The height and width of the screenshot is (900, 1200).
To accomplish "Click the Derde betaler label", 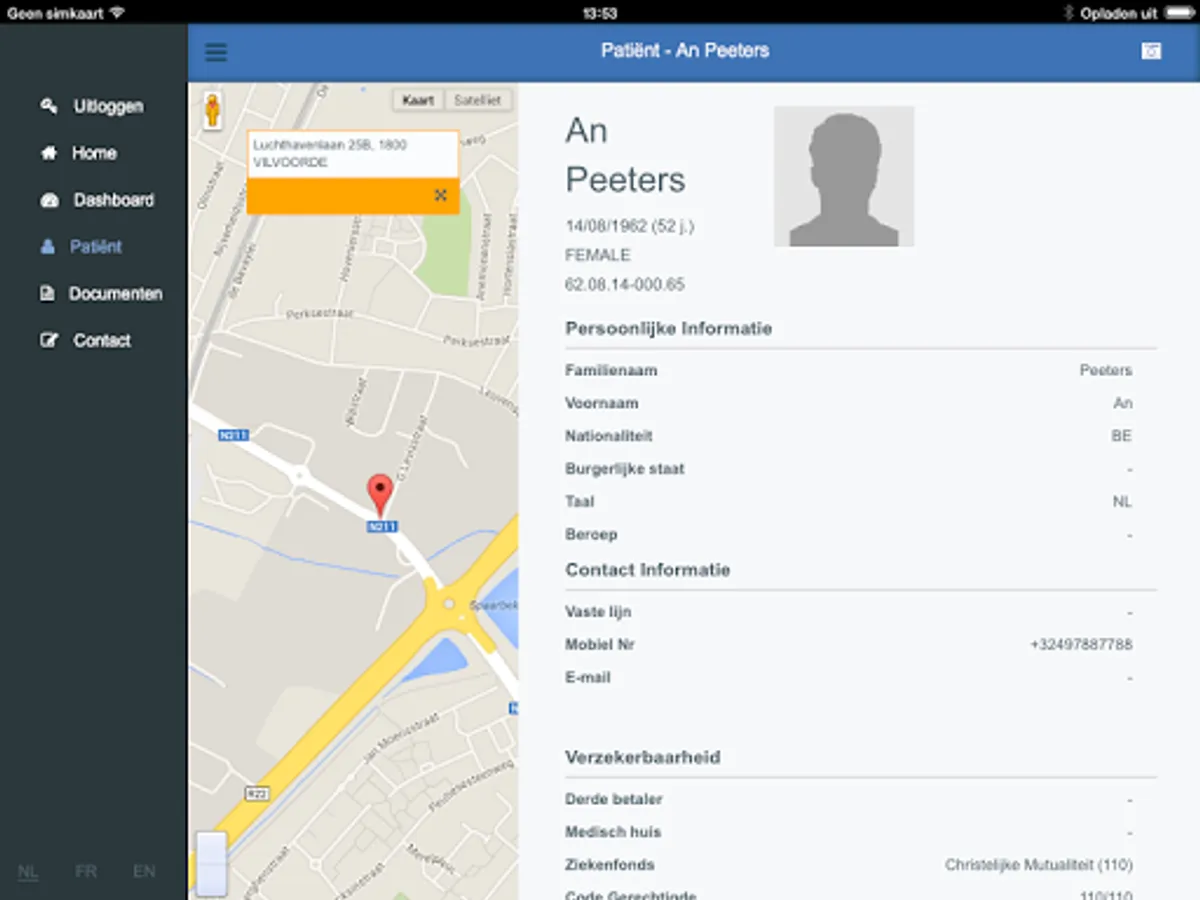I will 614,800.
